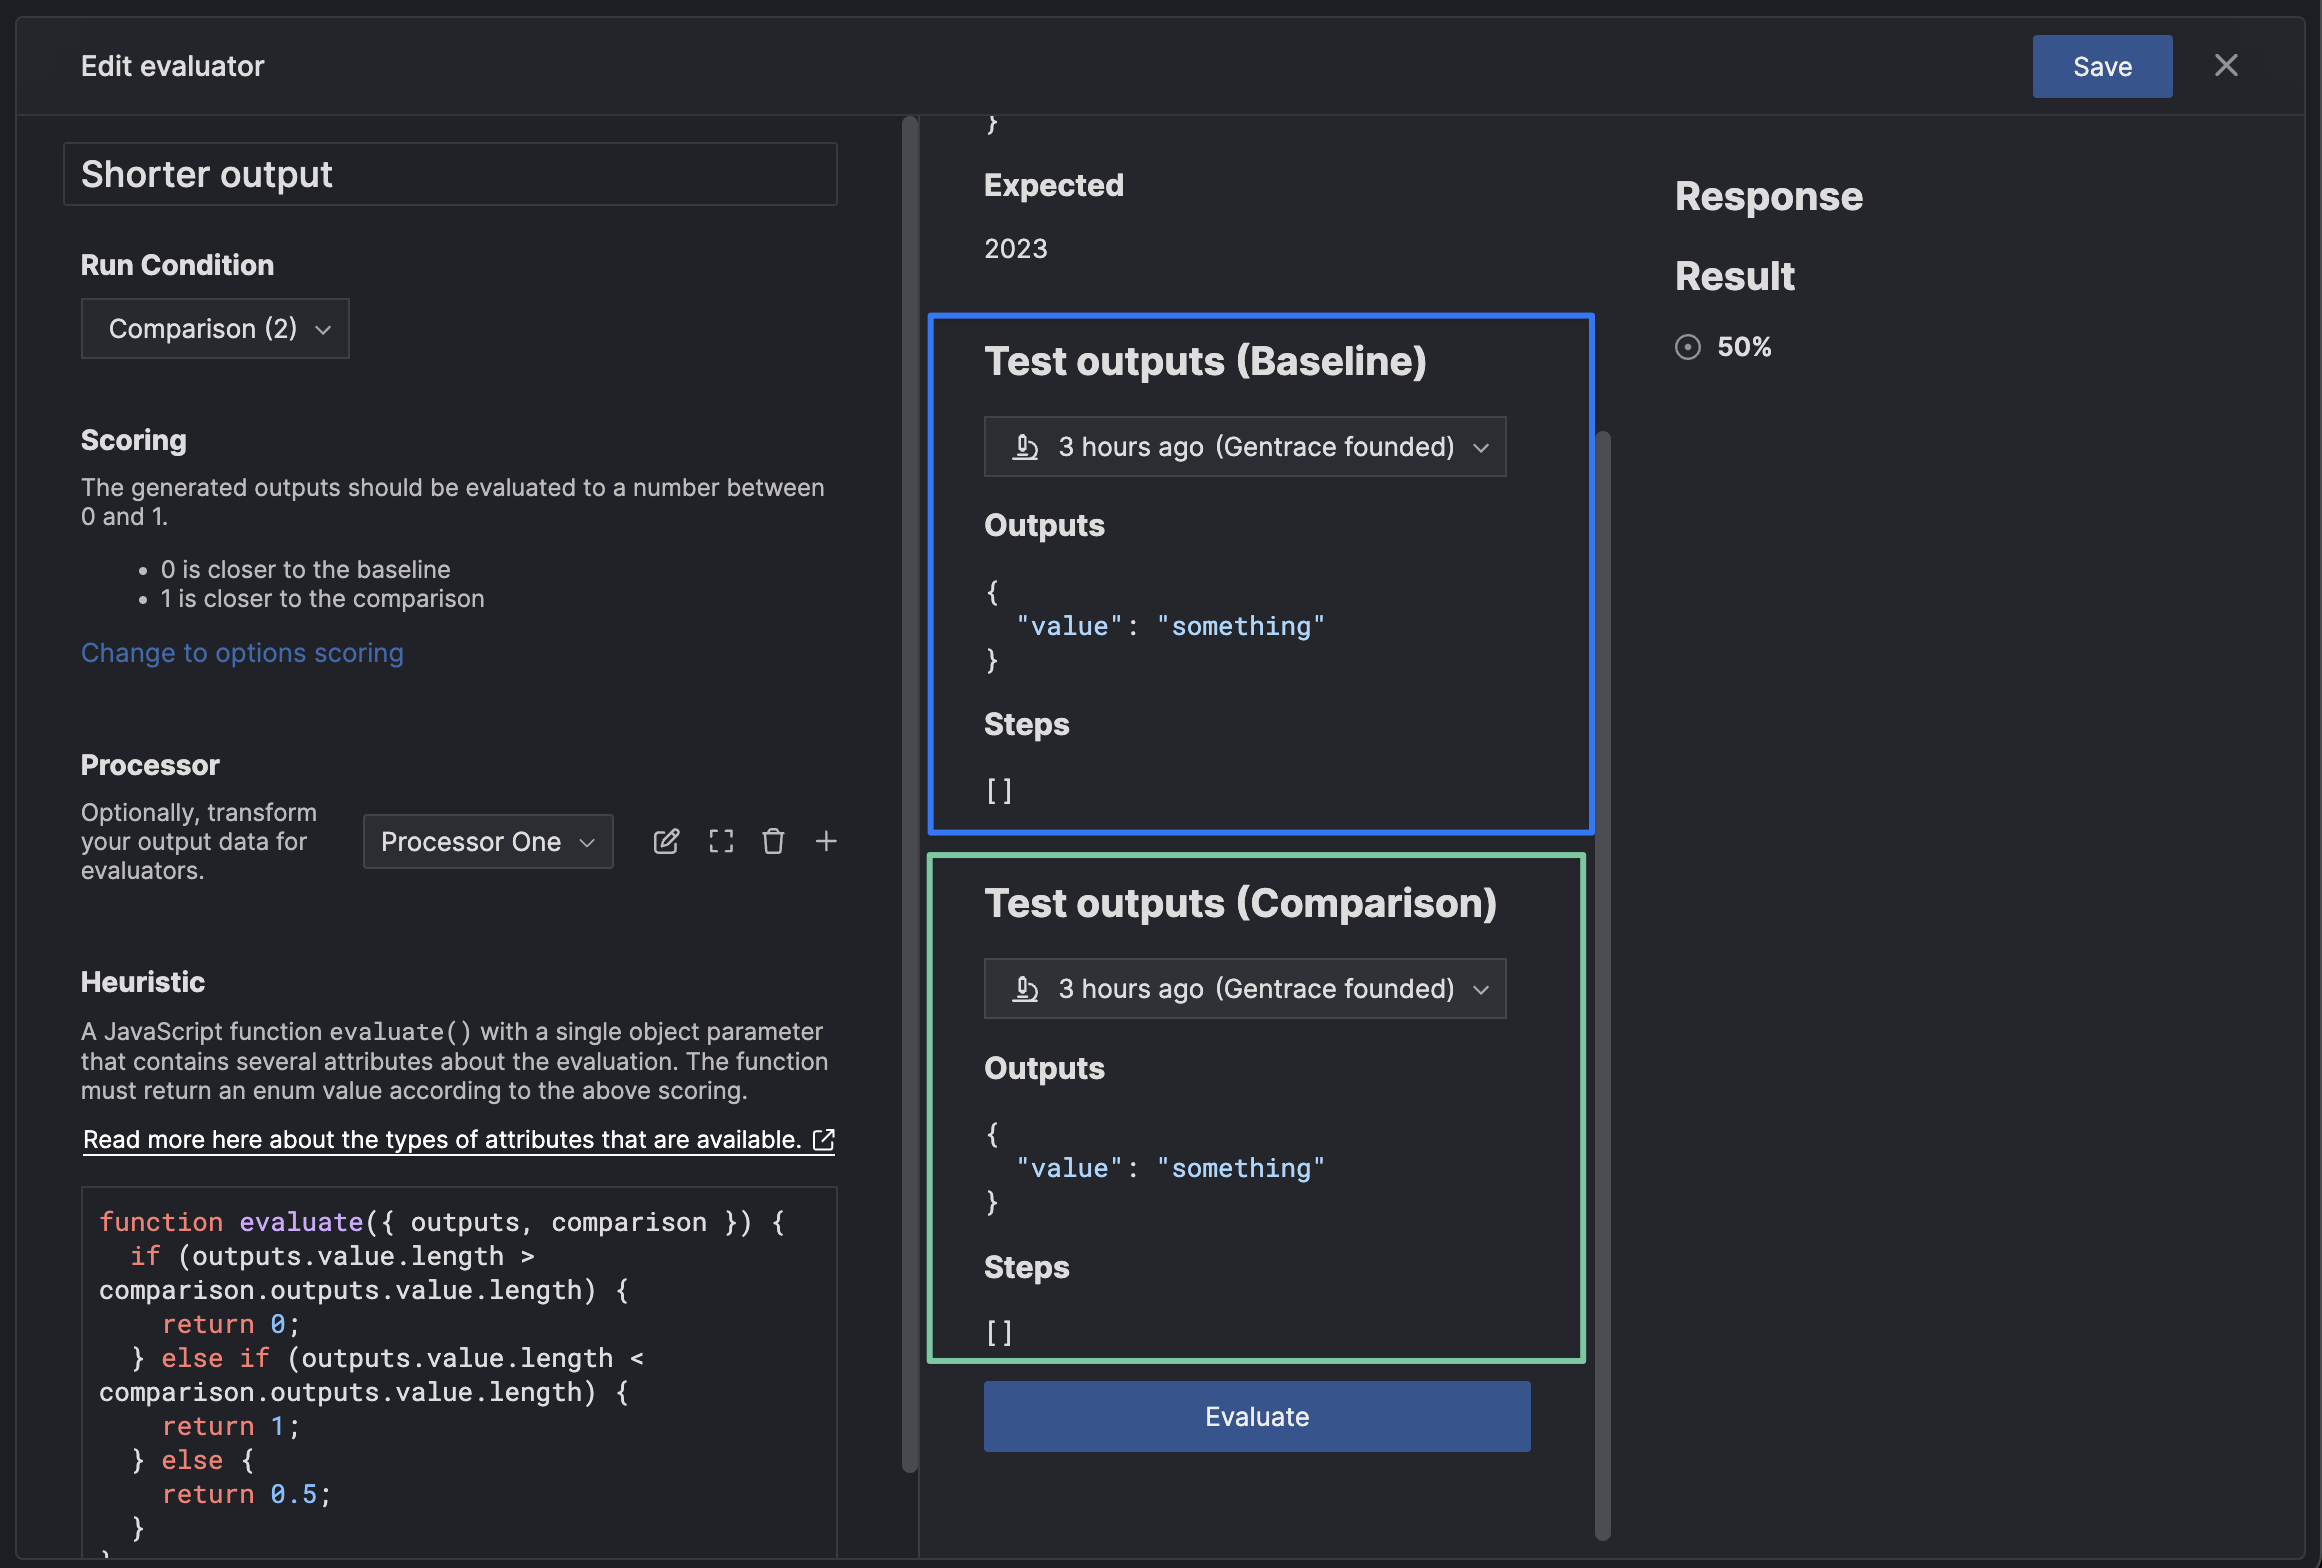
Task: Click the 'Test outputs (Comparison)' heading
Action: click(1240, 903)
